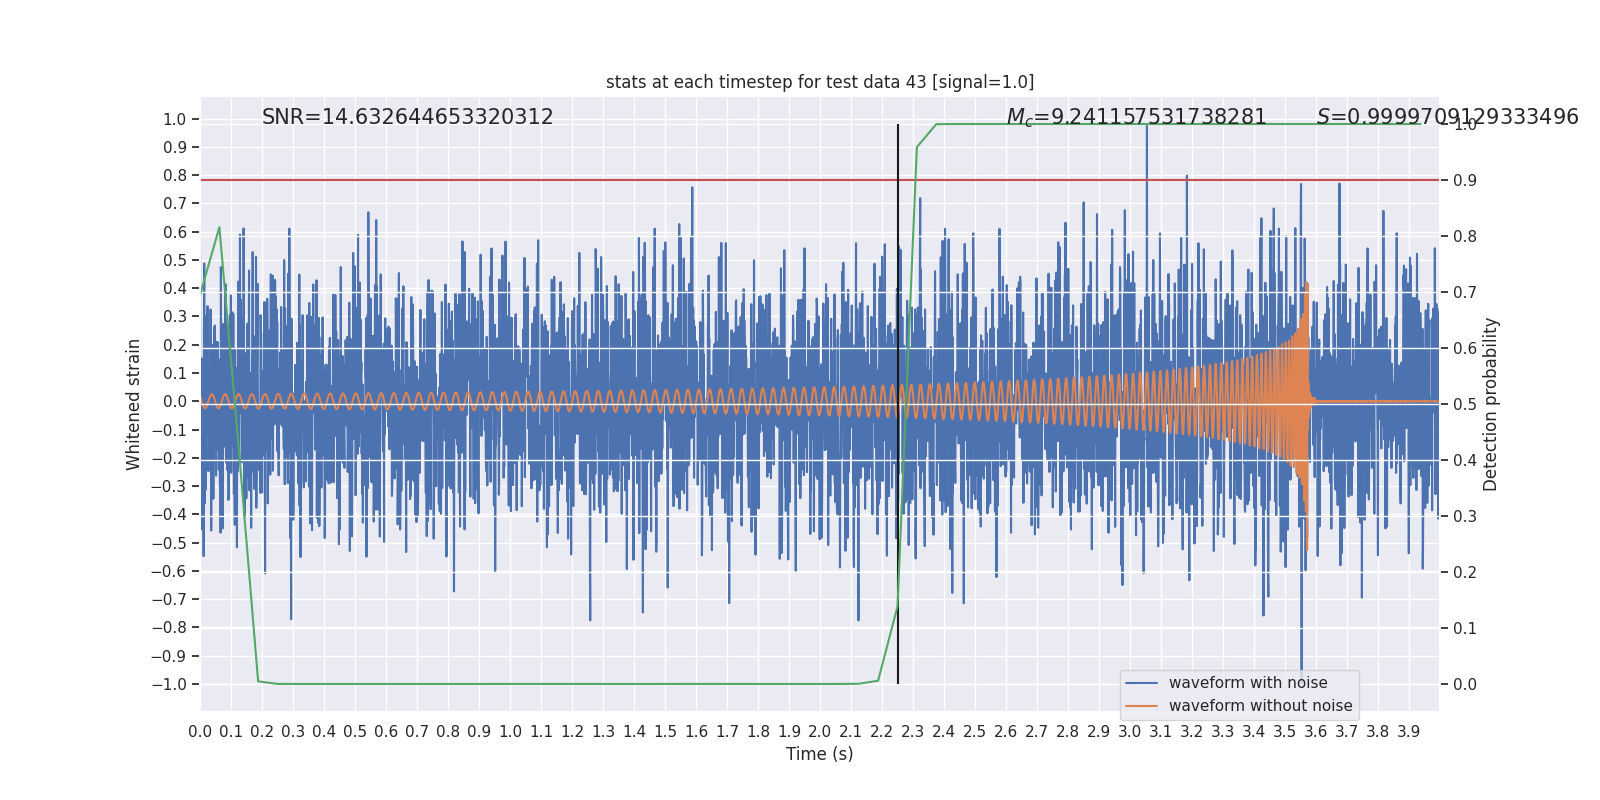This screenshot has width=1600, height=800.
Task: Click the 3.0 tick label on the Time axis
Action: point(1130,731)
